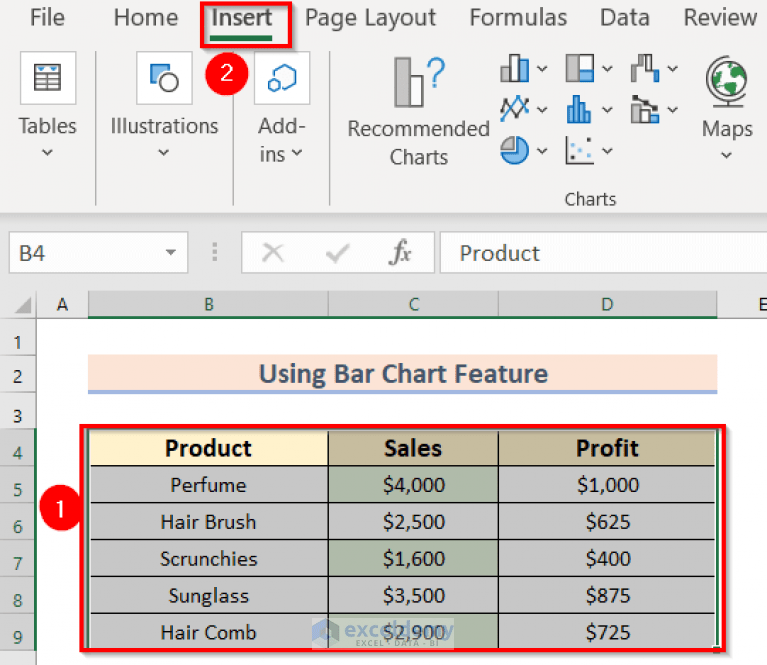
Task: Click the formula bar Cancel X icon
Action: (272, 253)
